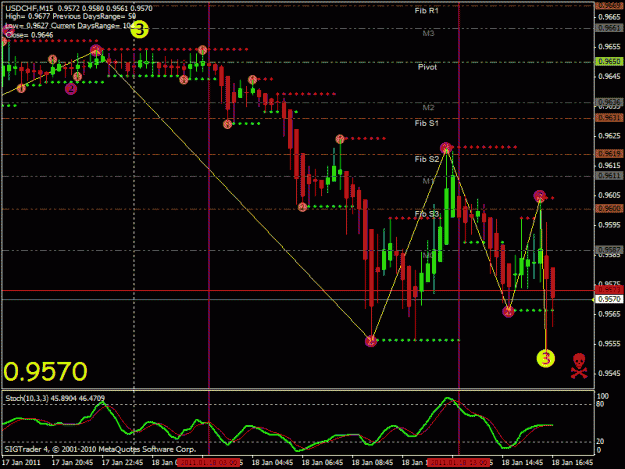Click yellow circle 3 near Current DaysRange text

(140, 29)
